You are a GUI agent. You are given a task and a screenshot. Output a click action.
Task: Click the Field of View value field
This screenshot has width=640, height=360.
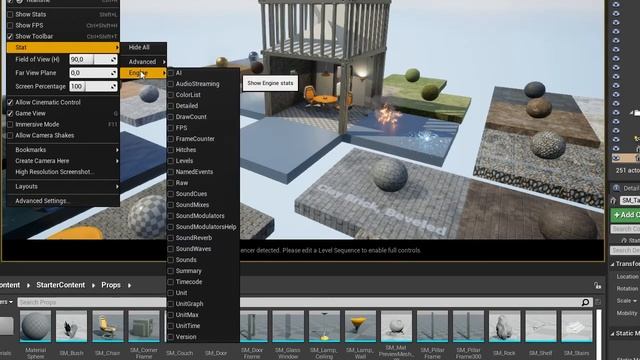(x=93, y=60)
